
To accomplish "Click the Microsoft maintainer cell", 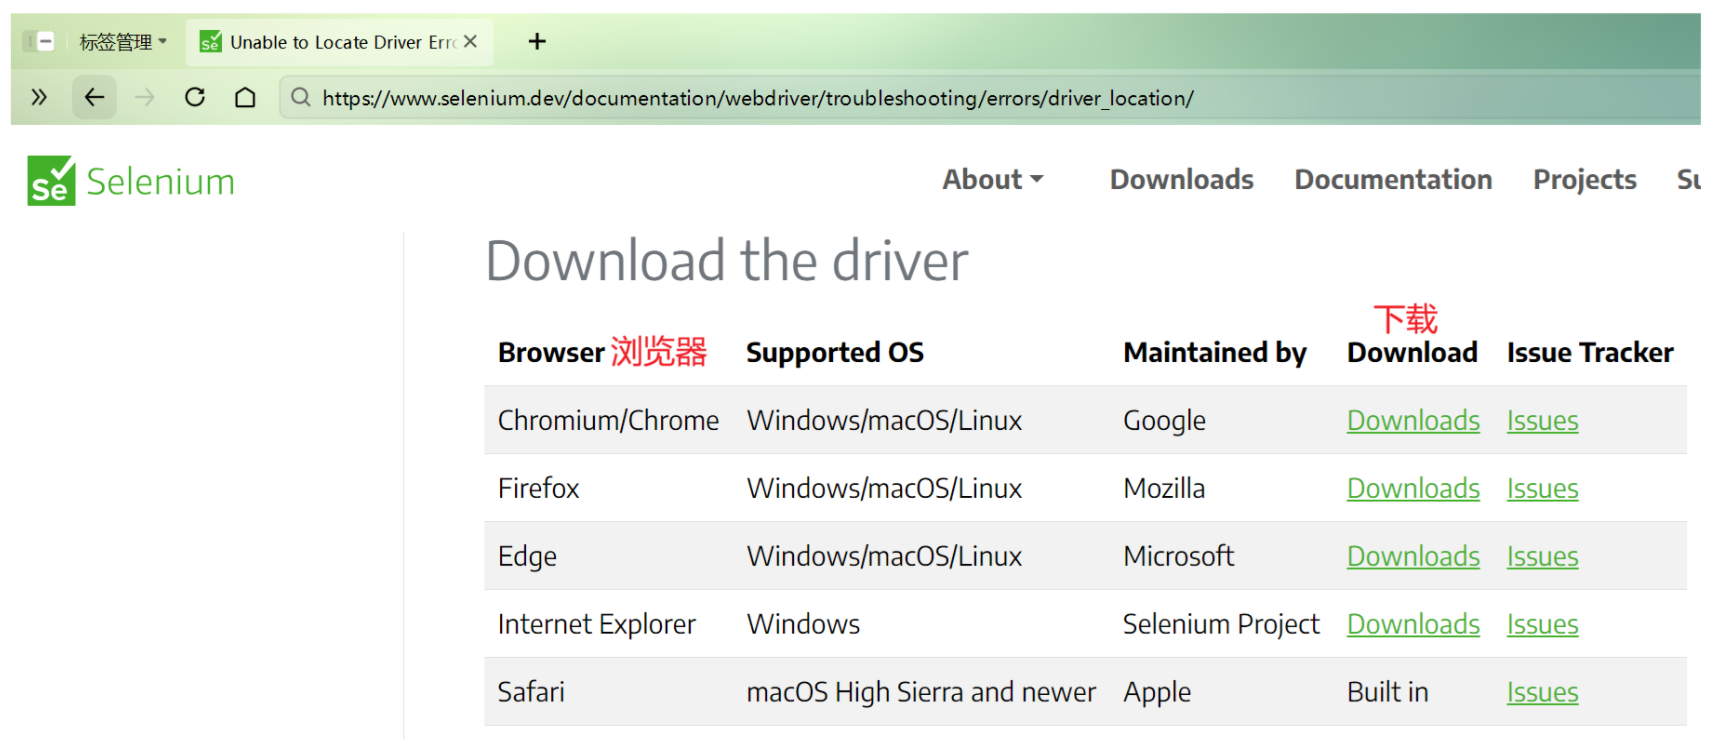I will pyautogui.click(x=1178, y=557).
